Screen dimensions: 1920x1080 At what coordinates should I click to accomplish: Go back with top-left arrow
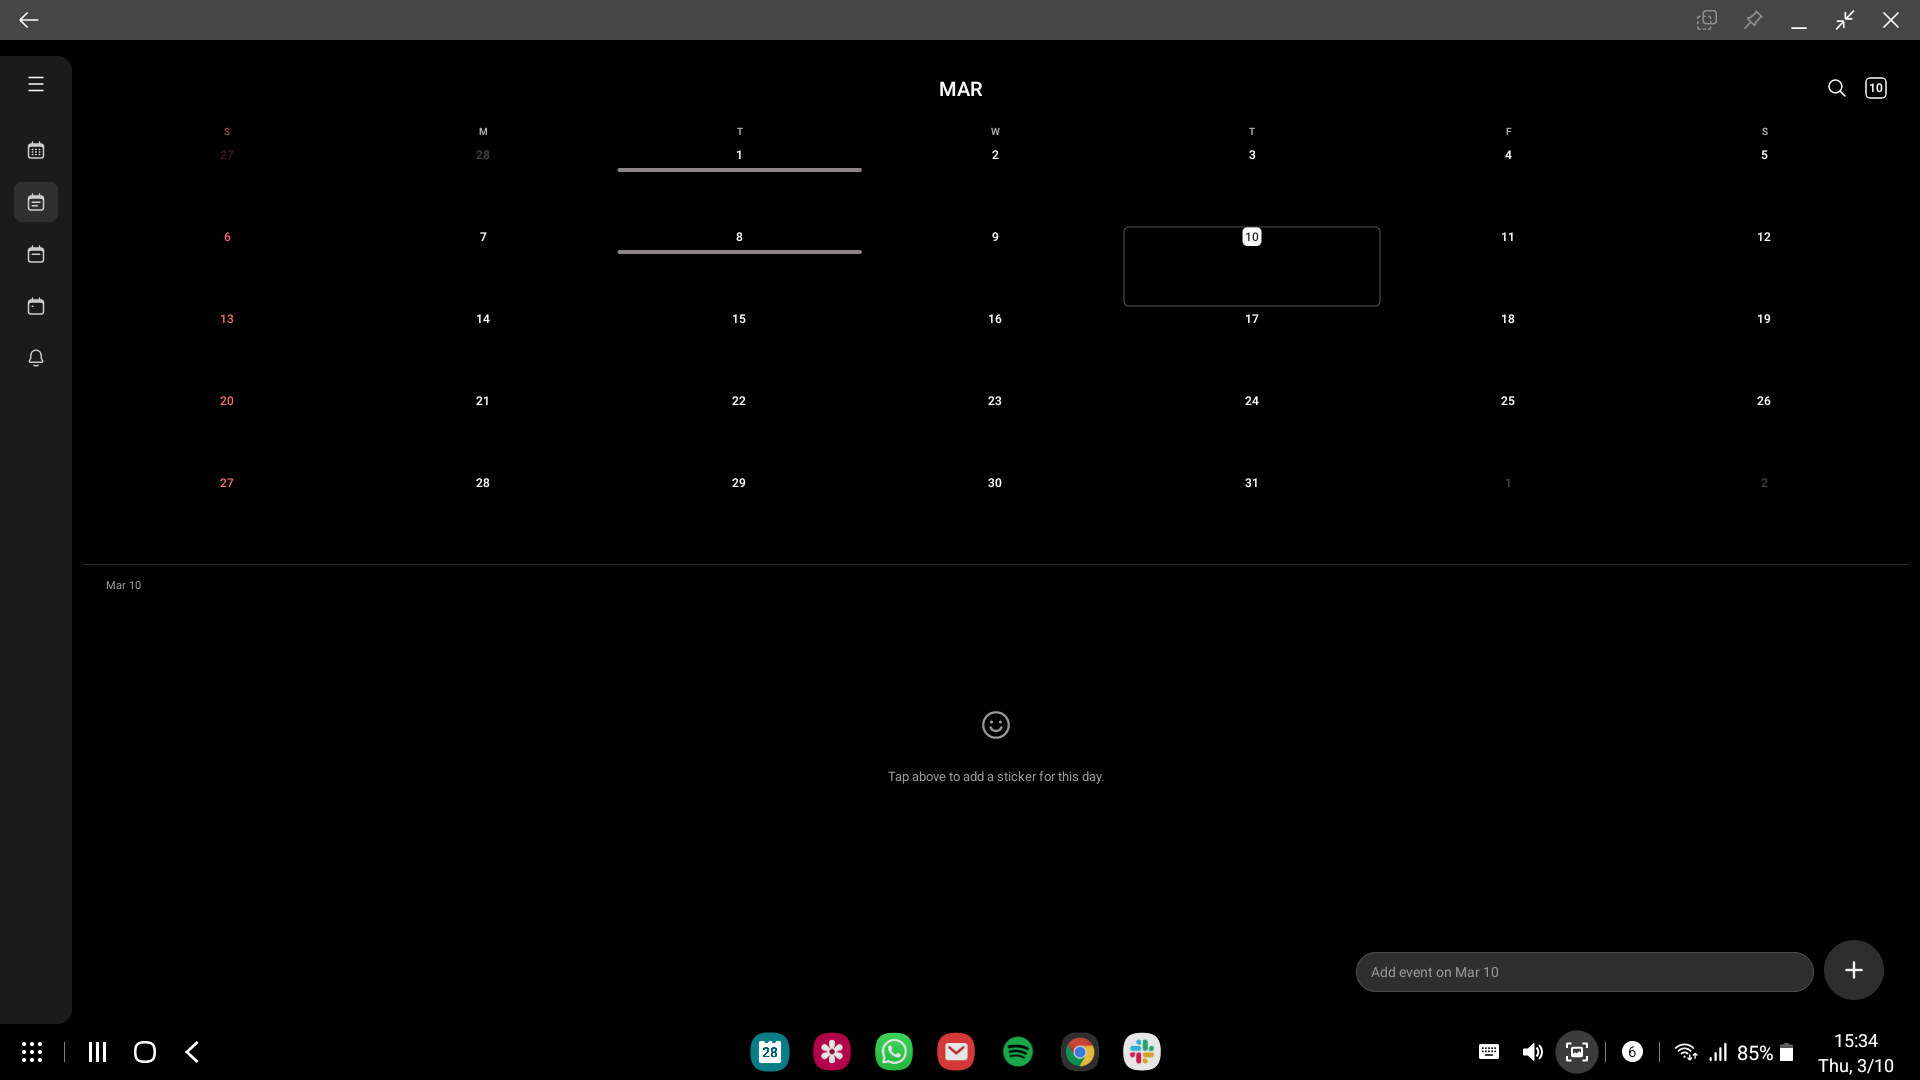(x=29, y=20)
